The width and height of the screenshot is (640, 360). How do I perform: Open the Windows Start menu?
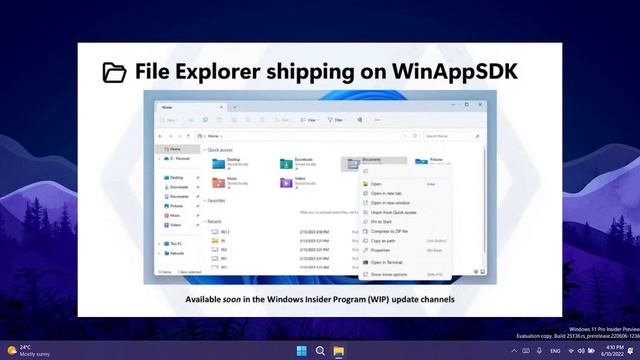tap(302, 351)
